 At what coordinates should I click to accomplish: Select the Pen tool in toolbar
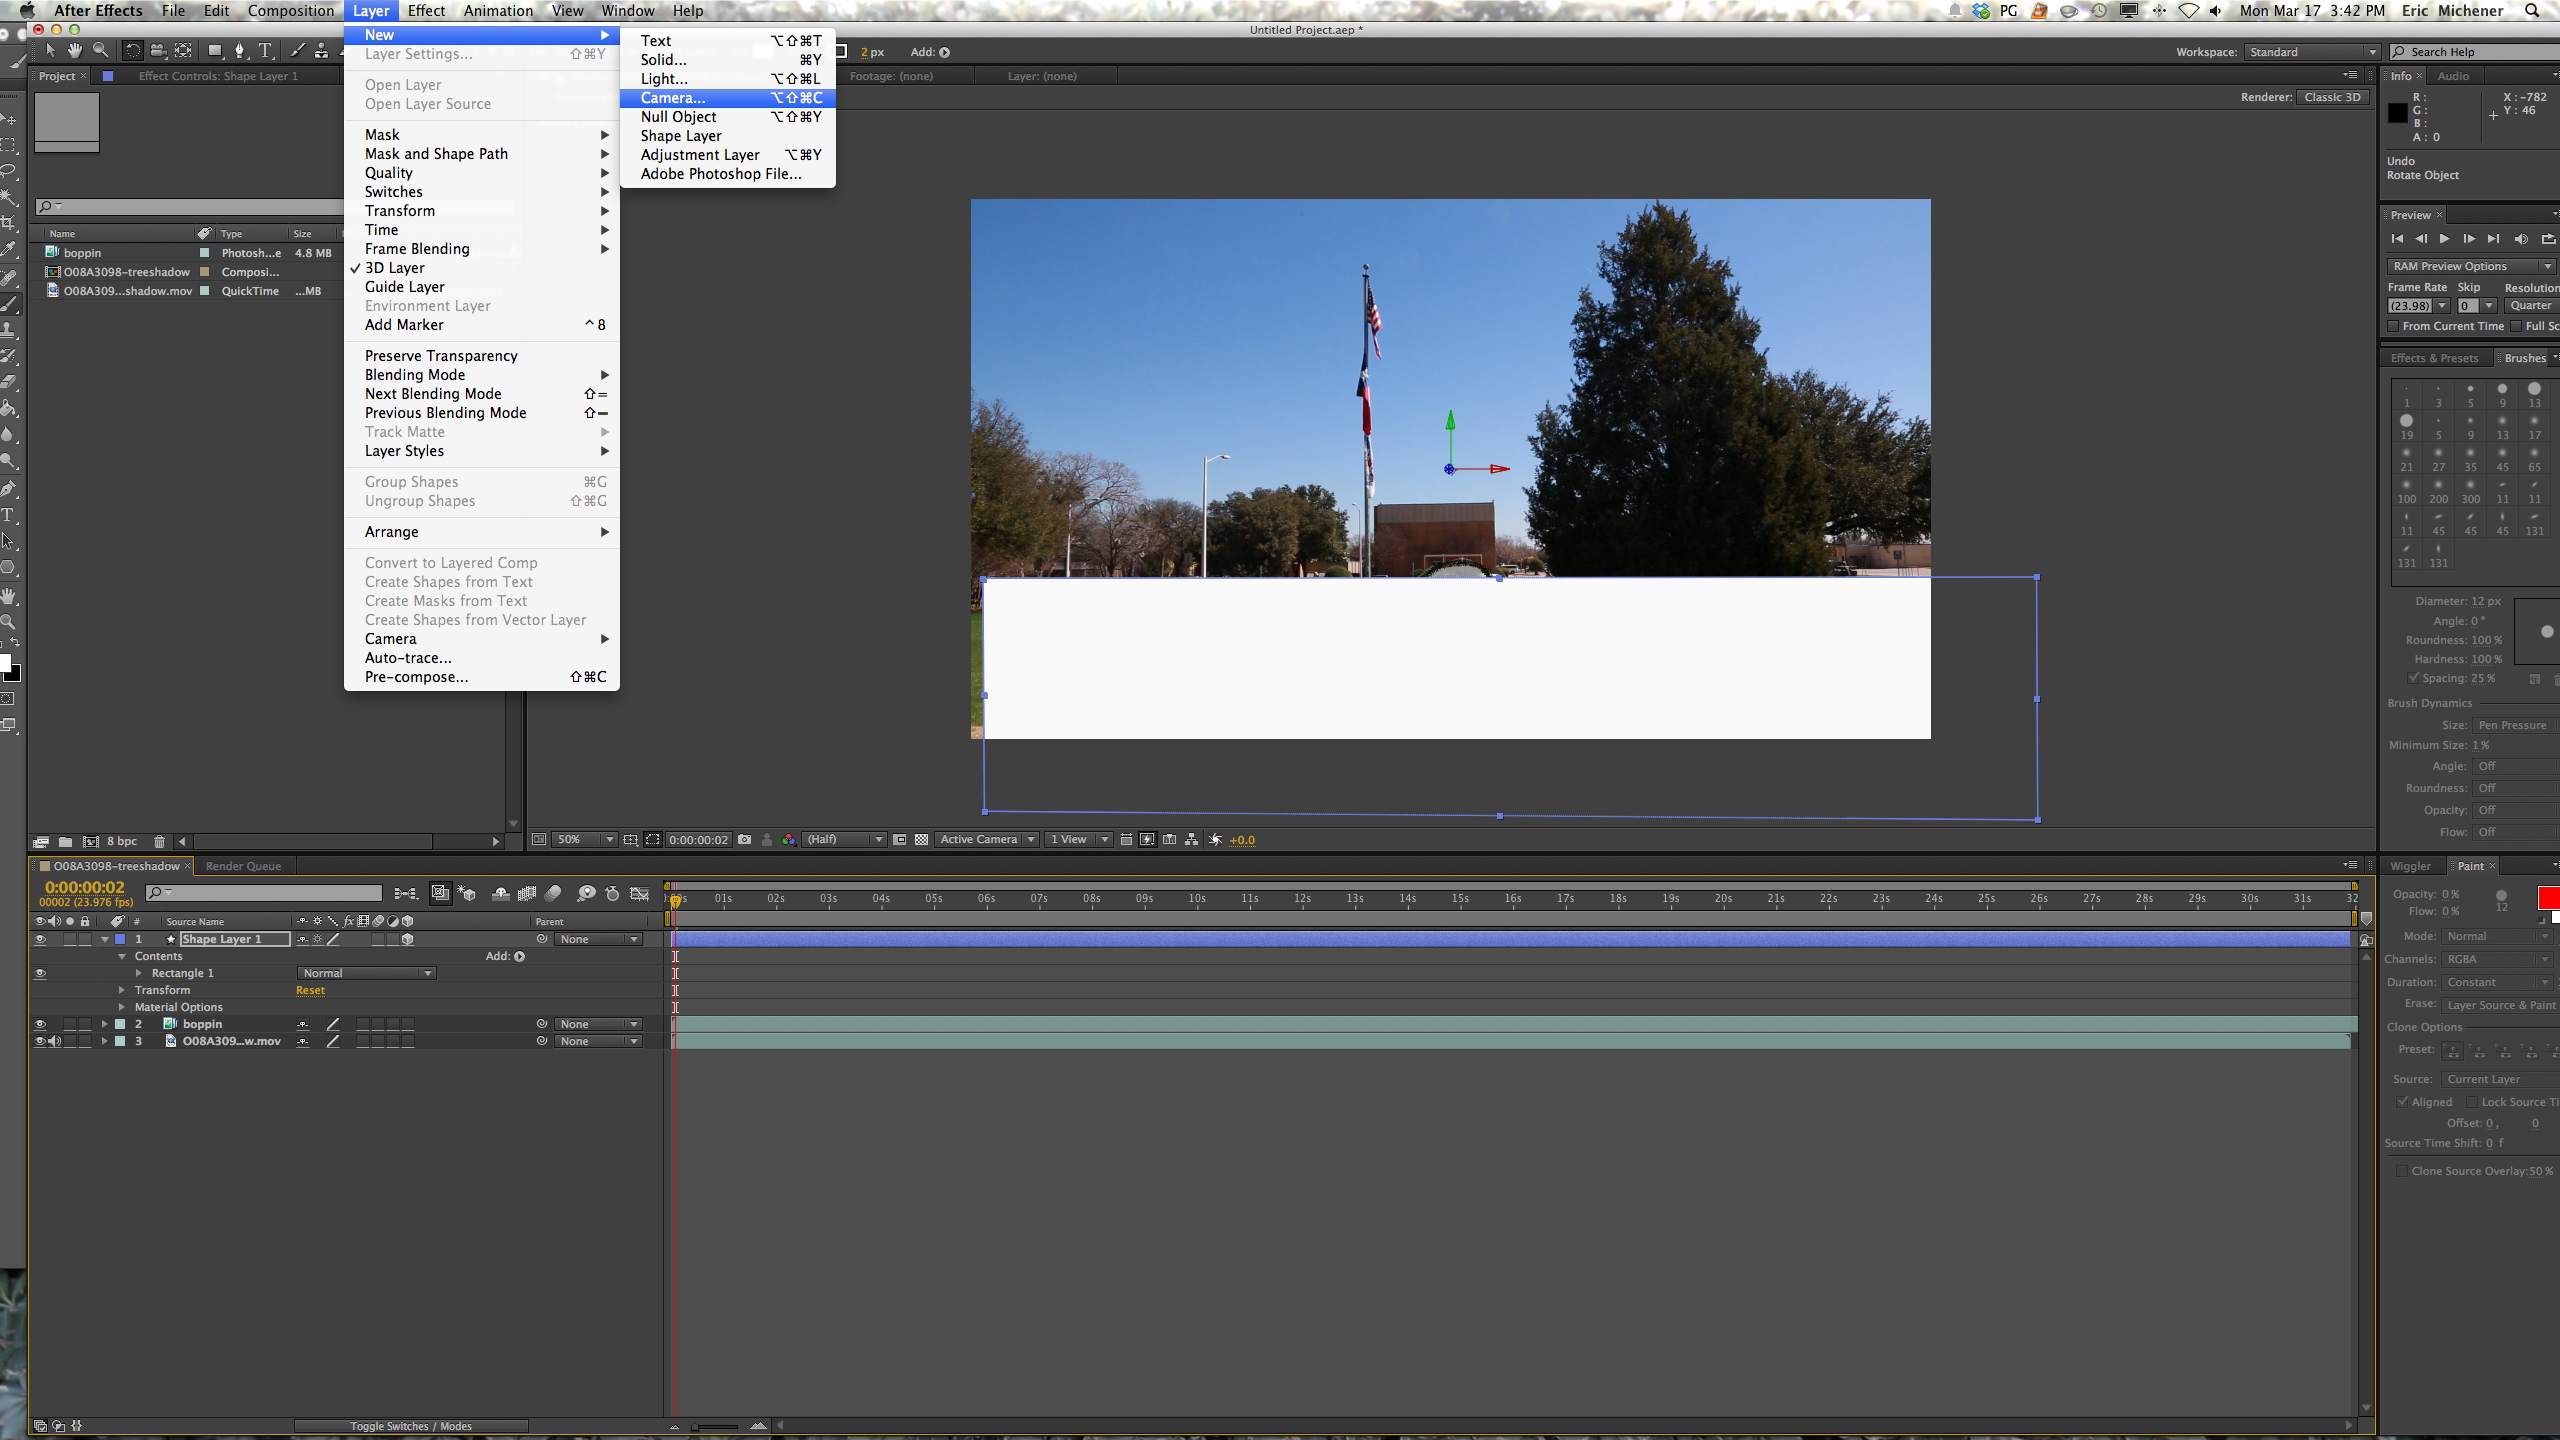point(239,51)
